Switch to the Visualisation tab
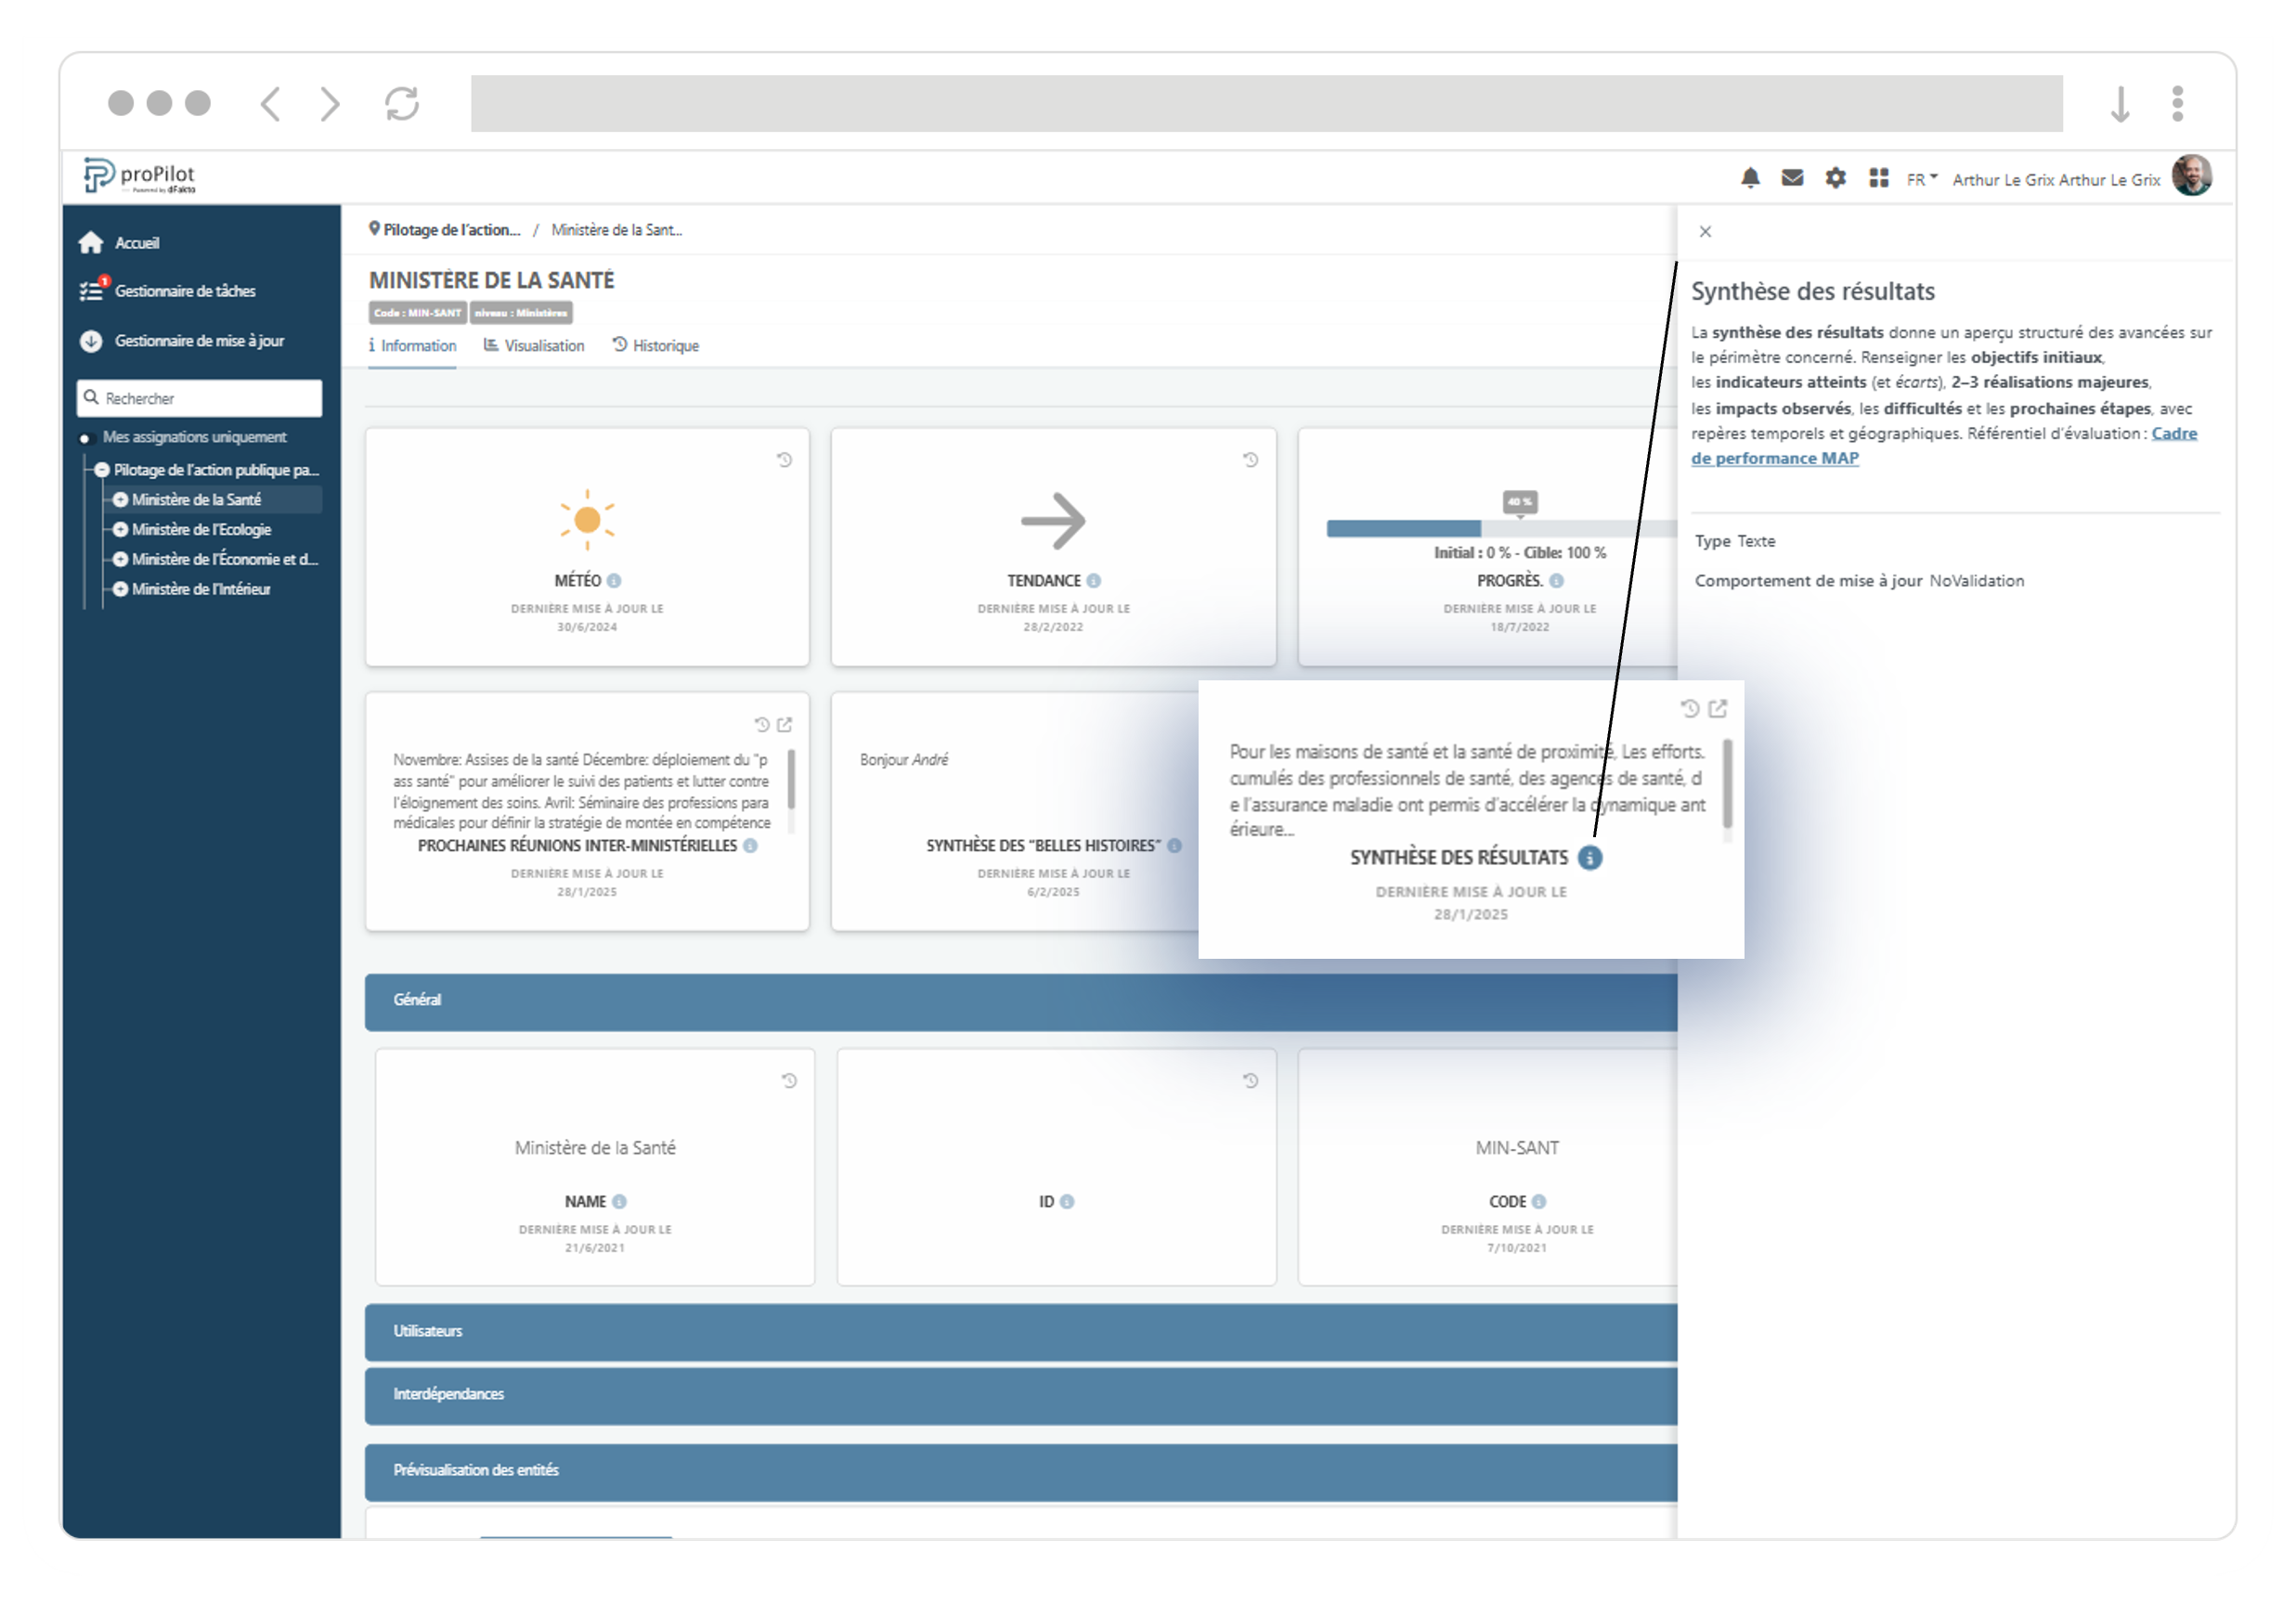This screenshot has width=2296, height=1602. [534, 346]
